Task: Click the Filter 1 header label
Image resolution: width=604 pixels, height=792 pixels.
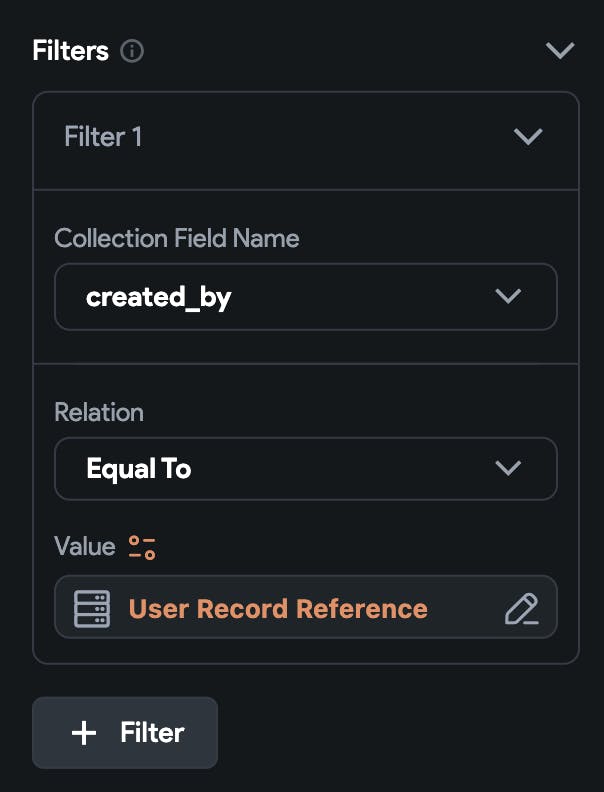Action: pyautogui.click(x=103, y=137)
